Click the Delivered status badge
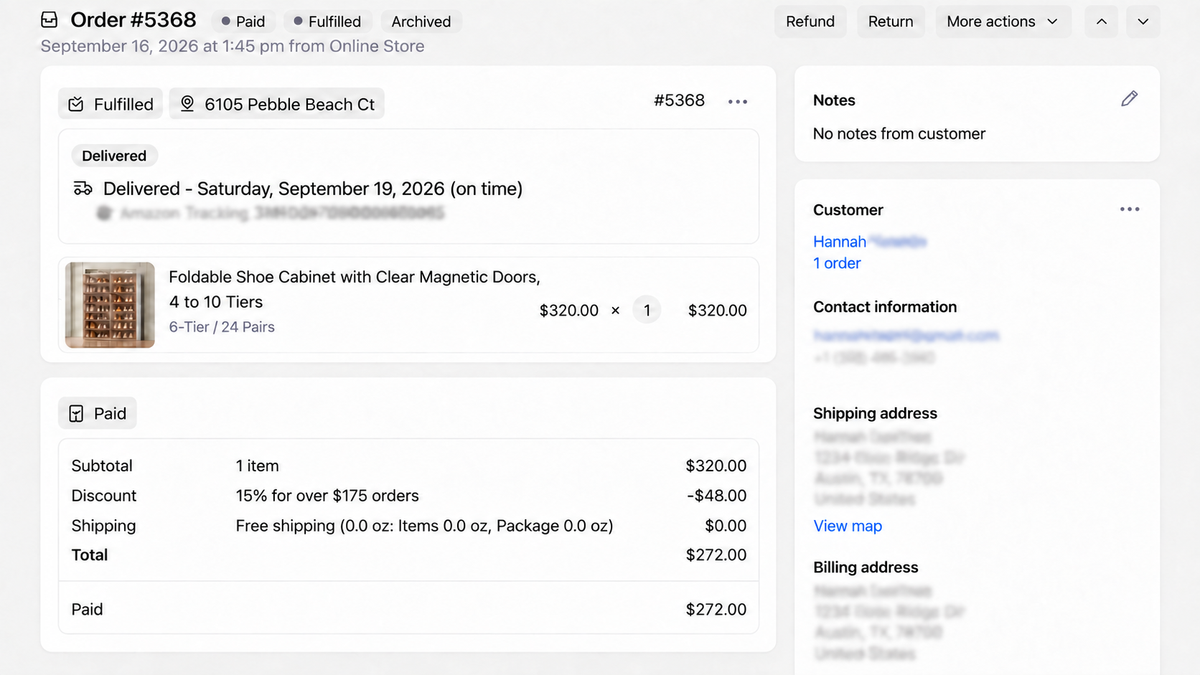Image resolution: width=1200 pixels, height=675 pixels. 114,156
